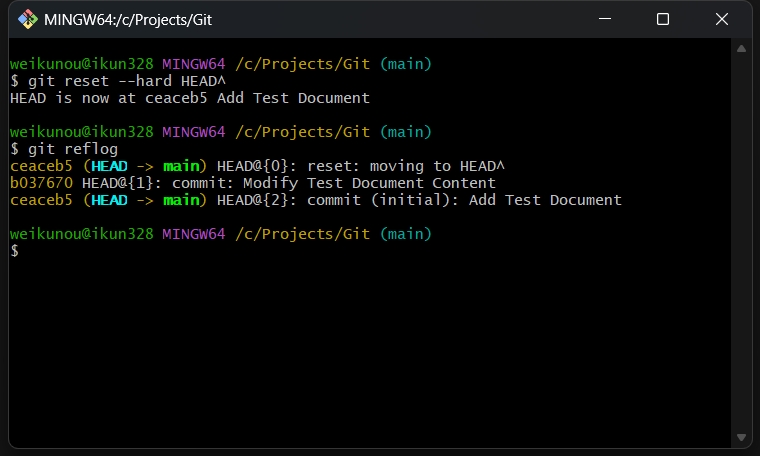Click 'Modify Test Document Content' commit message
This screenshot has width=760, height=456.
369,183
